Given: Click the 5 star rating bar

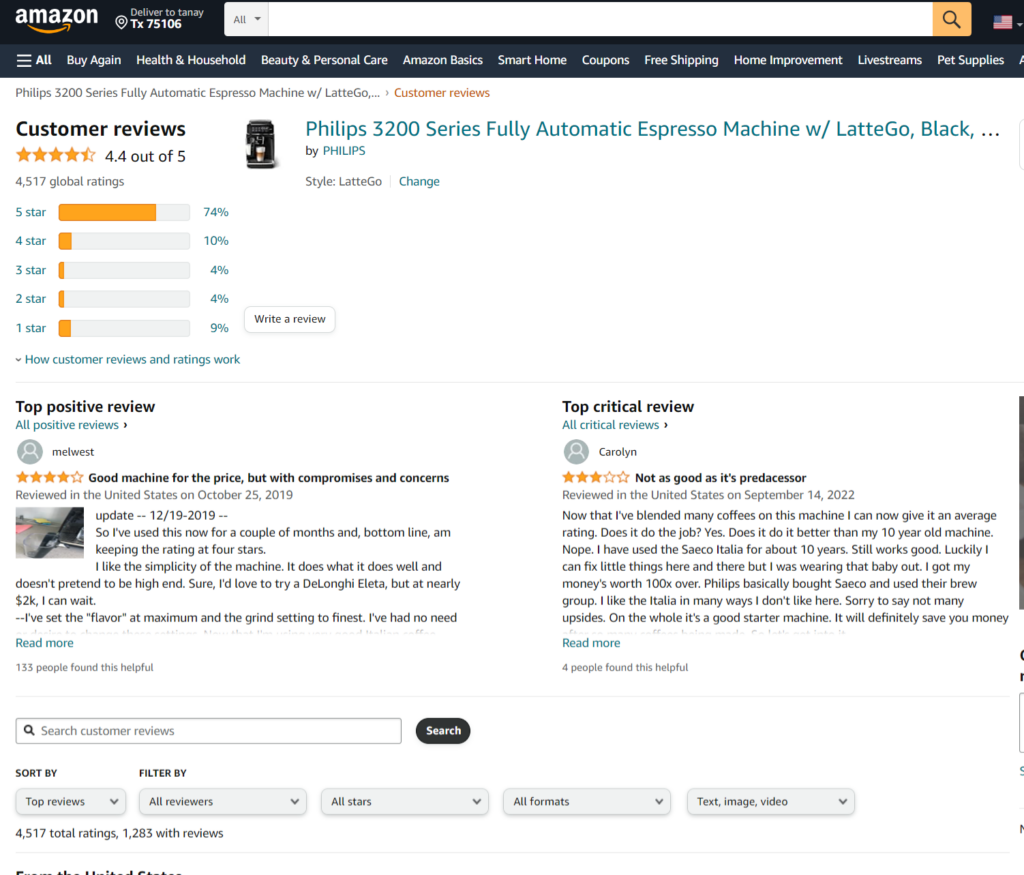Looking at the screenshot, I should (124, 212).
